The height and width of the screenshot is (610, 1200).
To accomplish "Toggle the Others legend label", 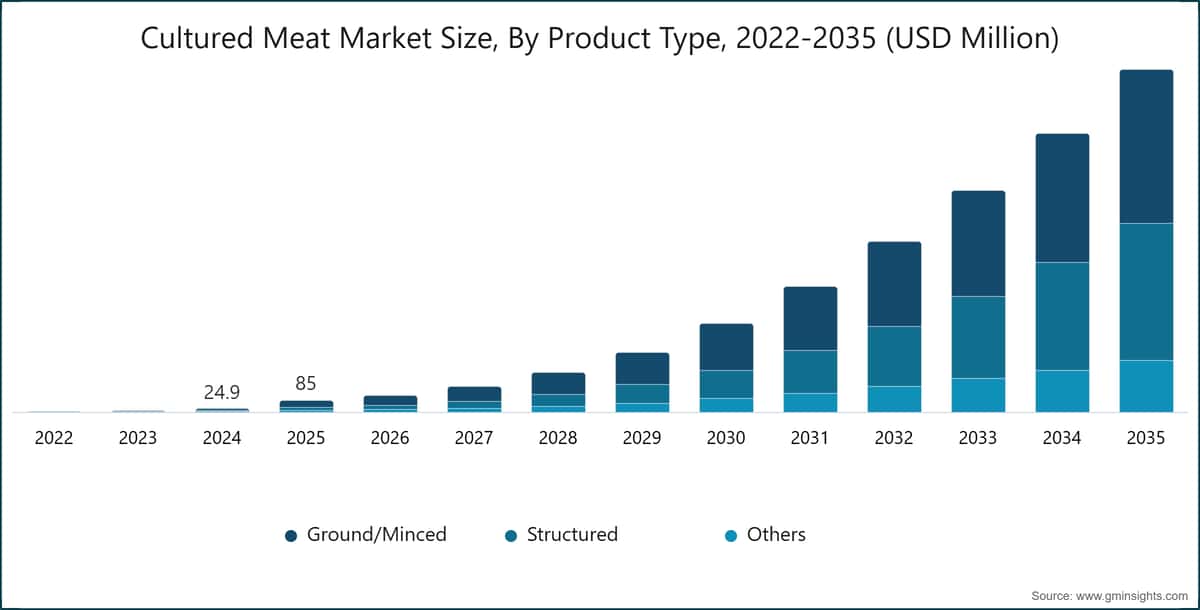I will (776, 535).
